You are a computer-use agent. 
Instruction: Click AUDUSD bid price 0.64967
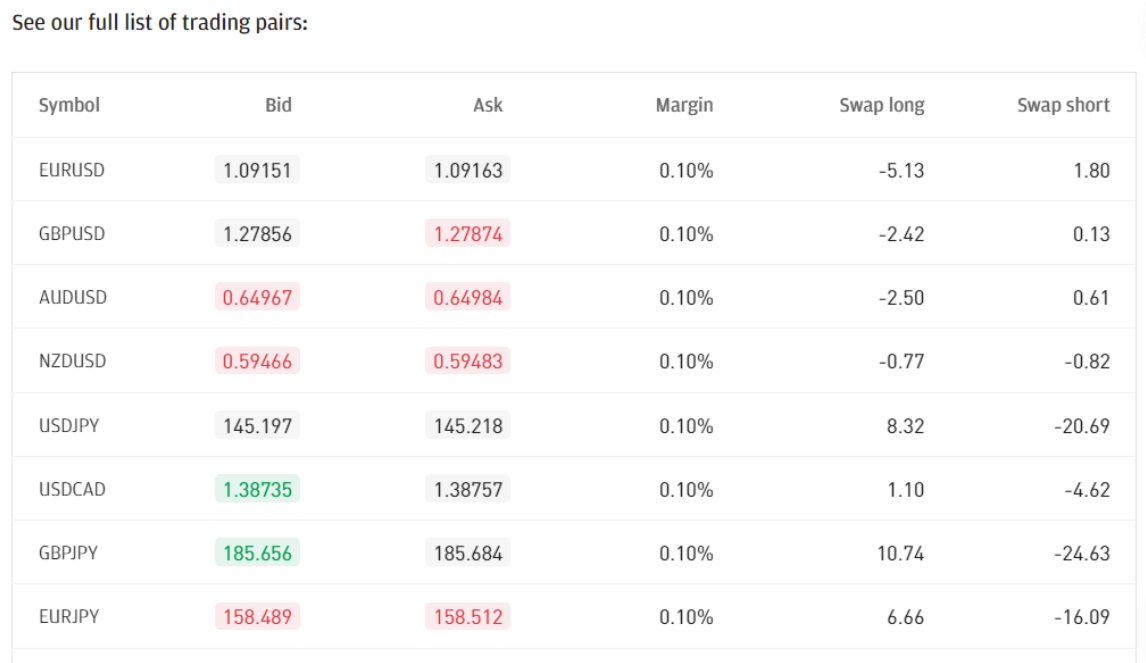257,298
